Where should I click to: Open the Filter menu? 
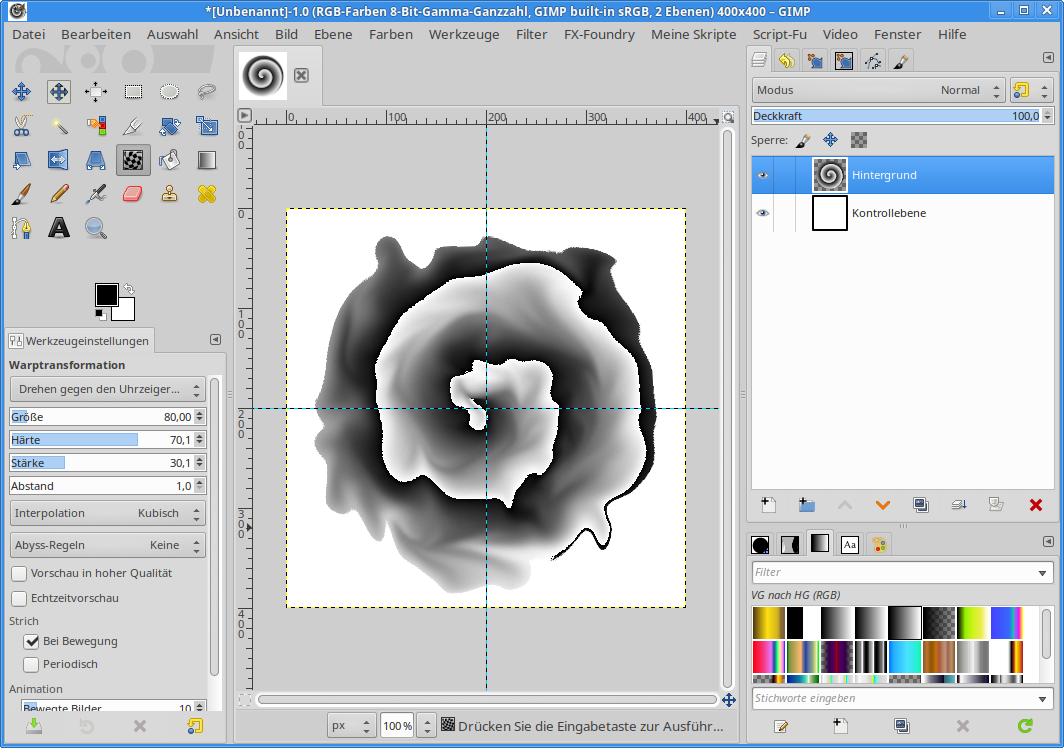click(531, 34)
